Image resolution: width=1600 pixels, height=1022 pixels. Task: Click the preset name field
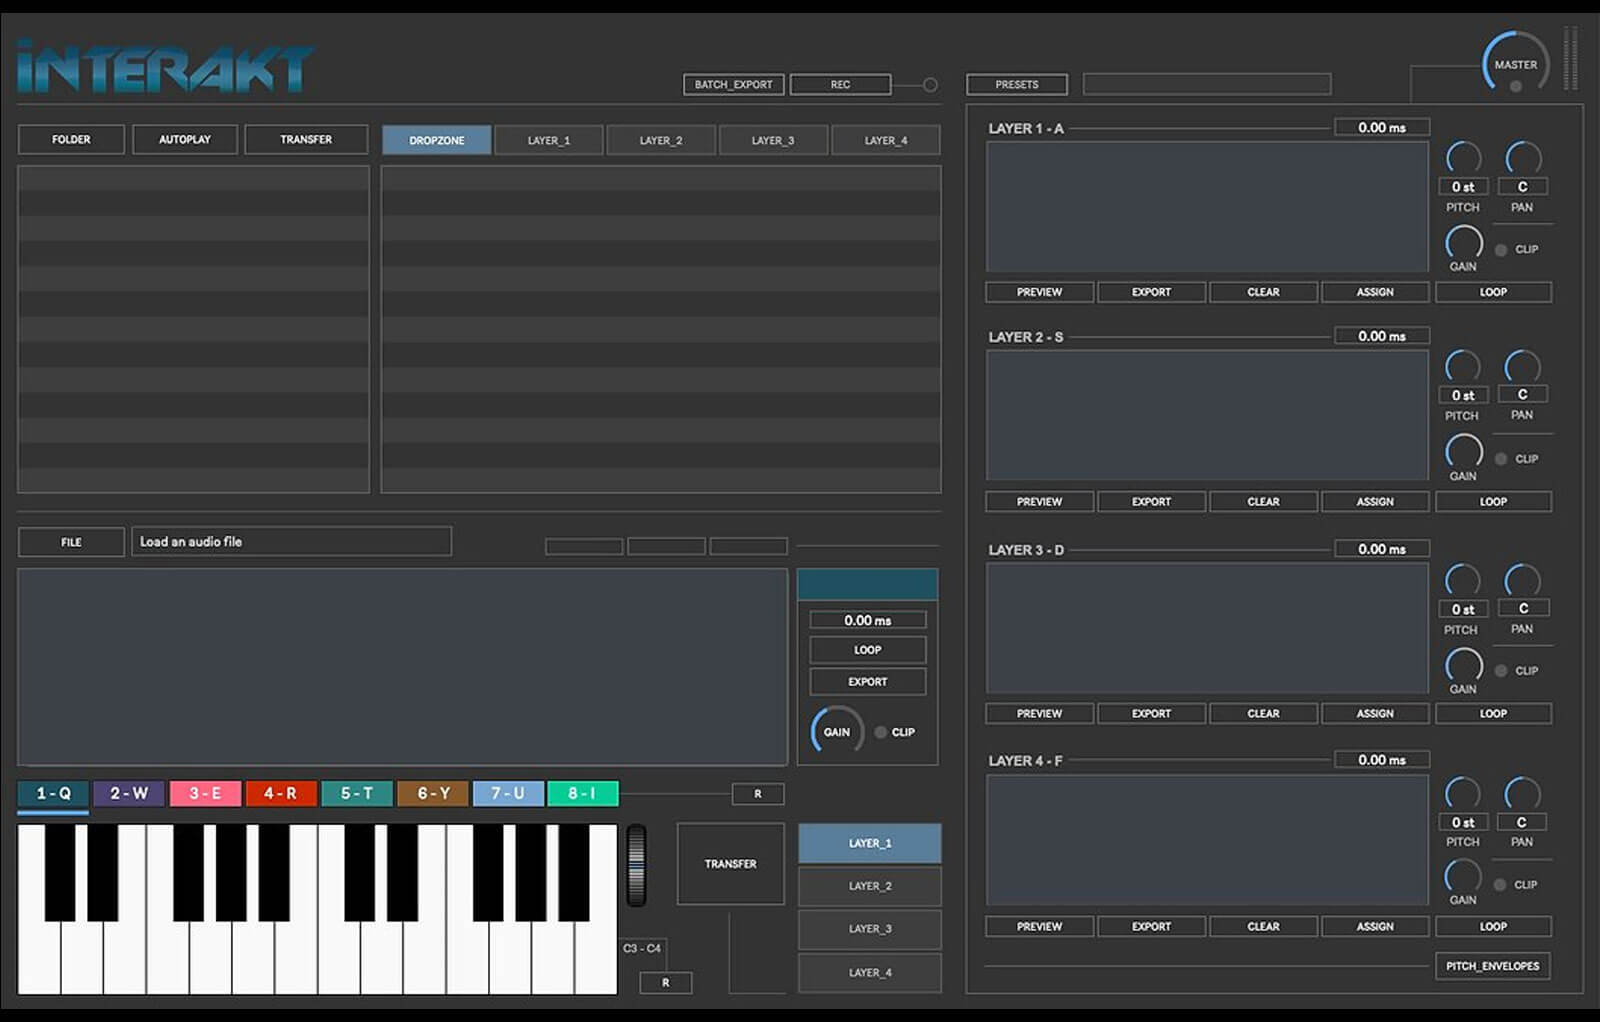coord(1206,84)
